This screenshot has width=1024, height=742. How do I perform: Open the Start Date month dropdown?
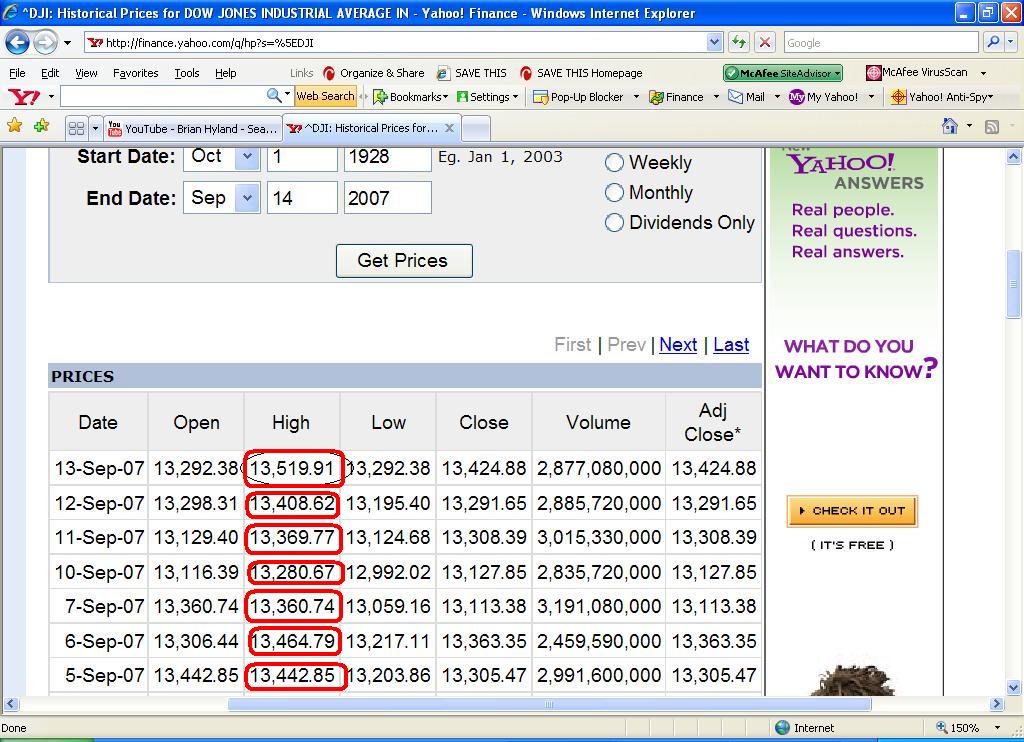(246, 156)
